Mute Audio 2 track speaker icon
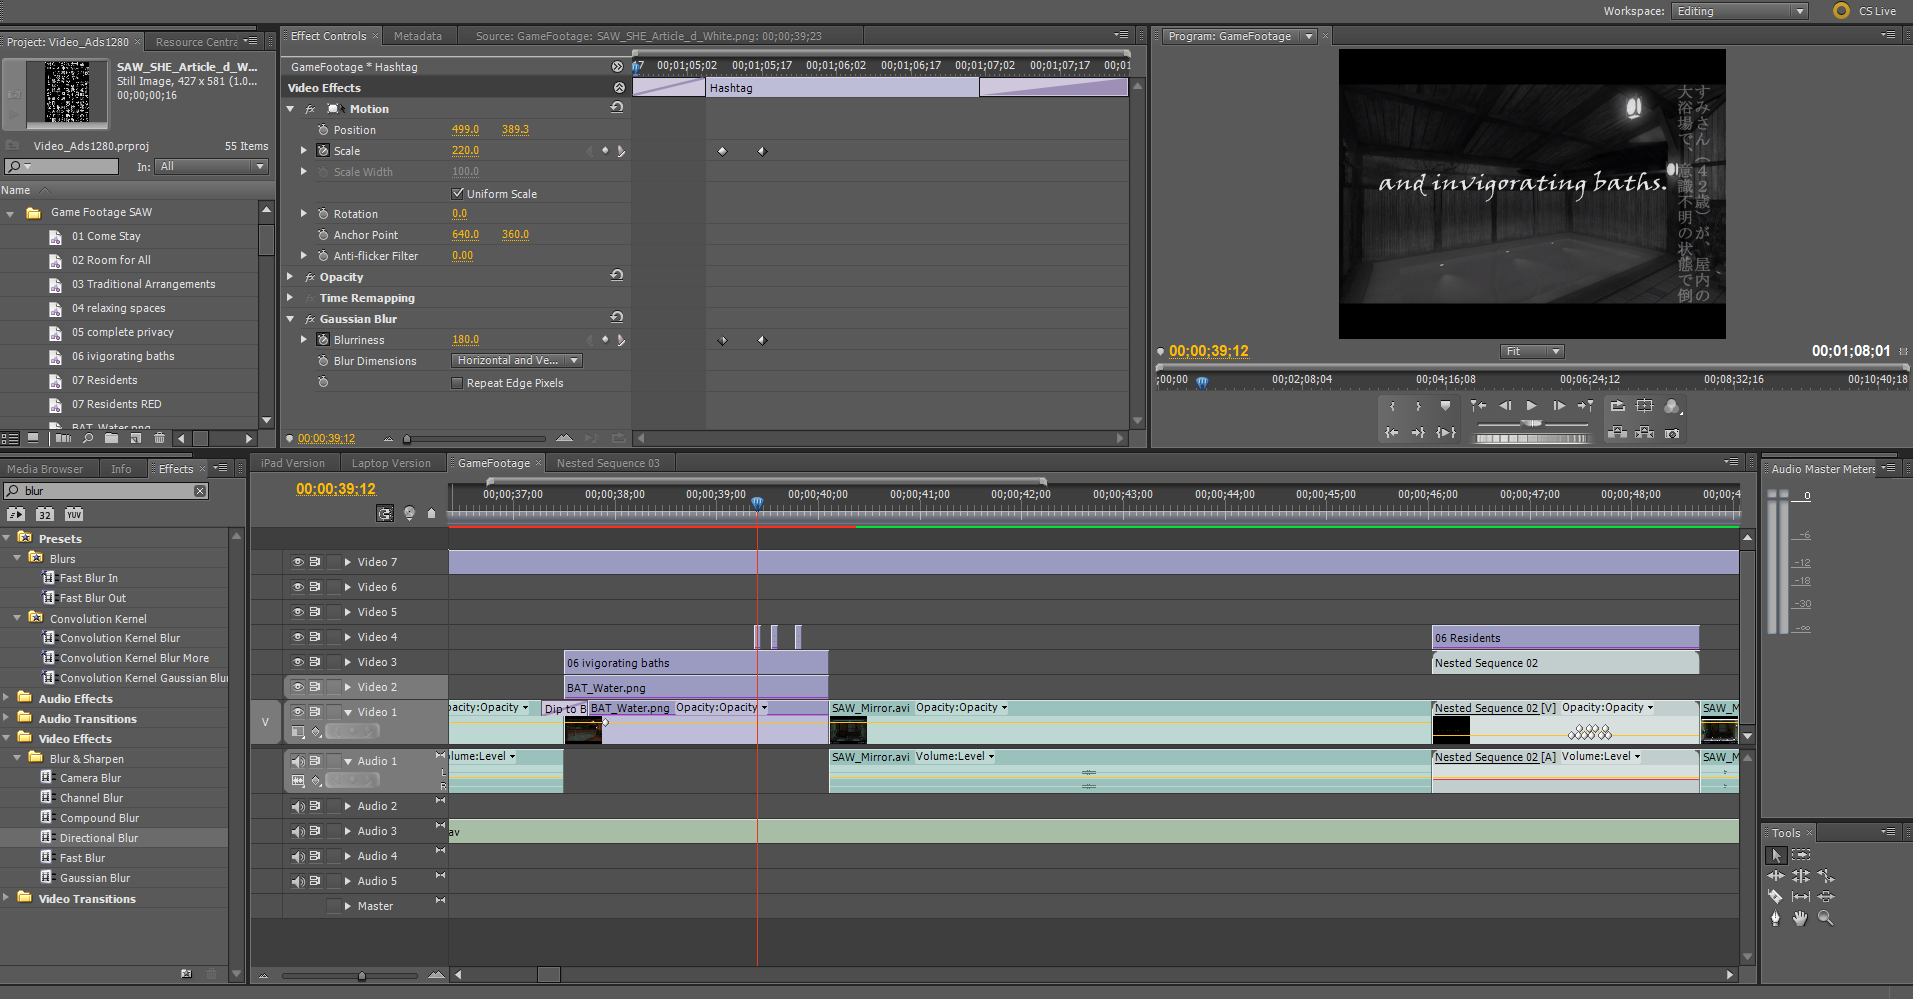1913x999 pixels. [297, 806]
